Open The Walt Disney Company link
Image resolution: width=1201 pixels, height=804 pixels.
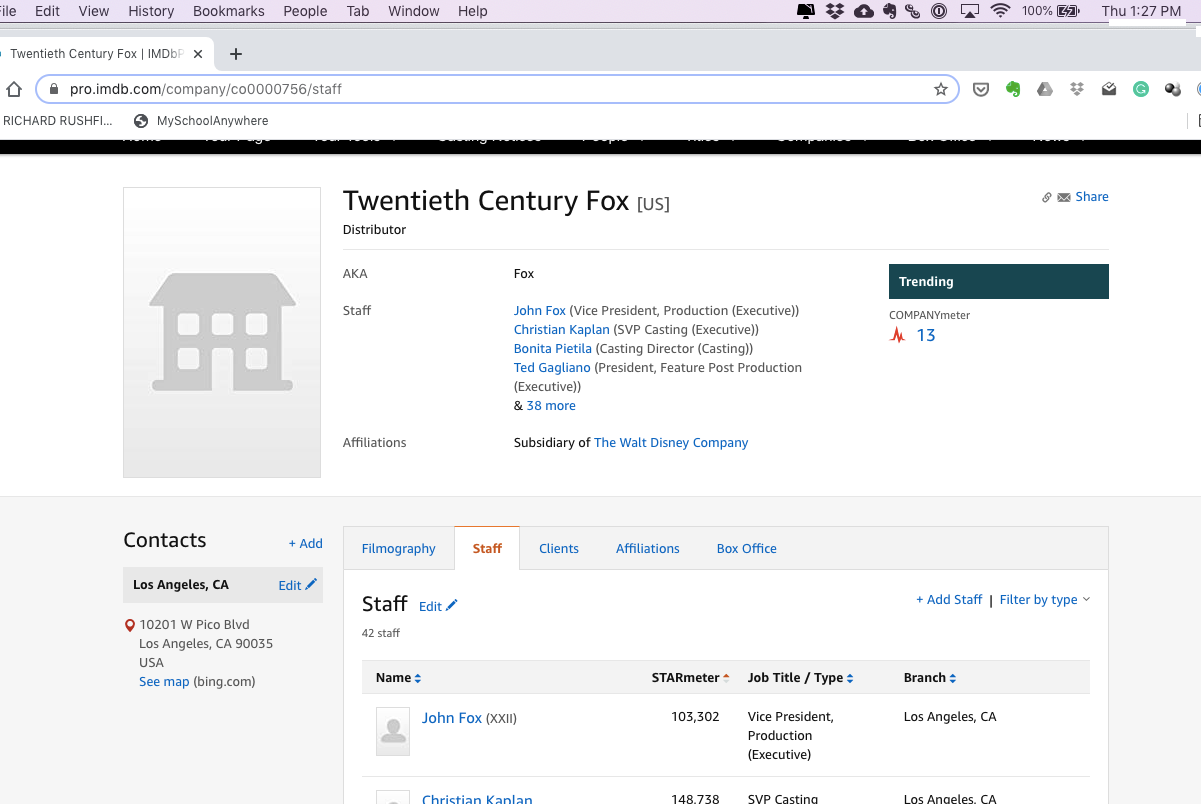click(671, 443)
